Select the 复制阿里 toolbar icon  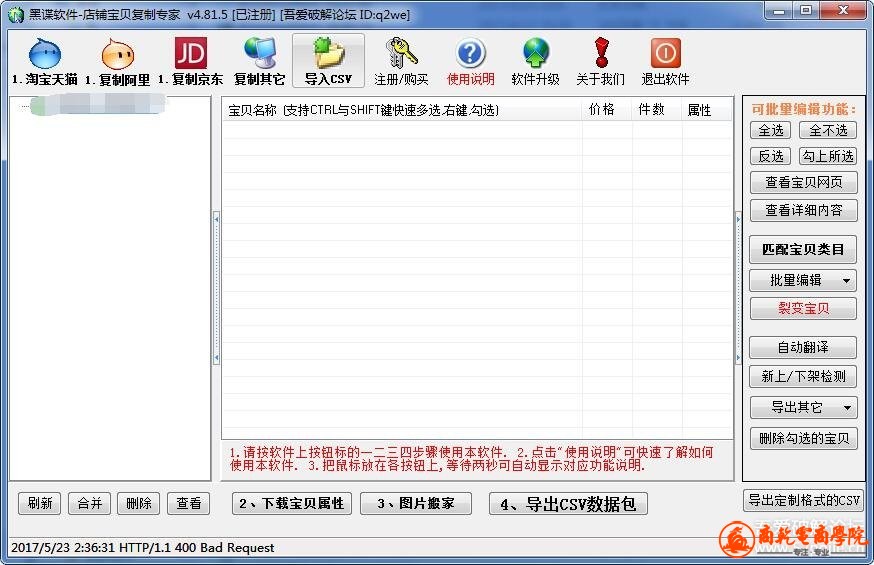pos(117,54)
